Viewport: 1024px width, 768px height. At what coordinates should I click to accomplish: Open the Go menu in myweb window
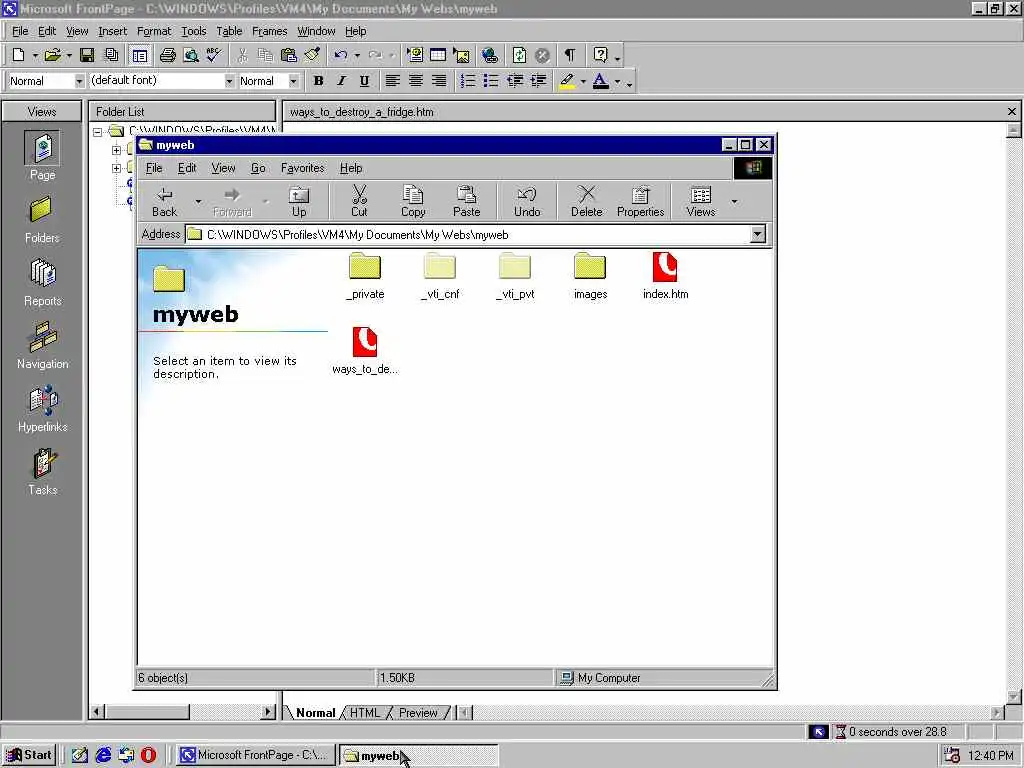(258, 168)
